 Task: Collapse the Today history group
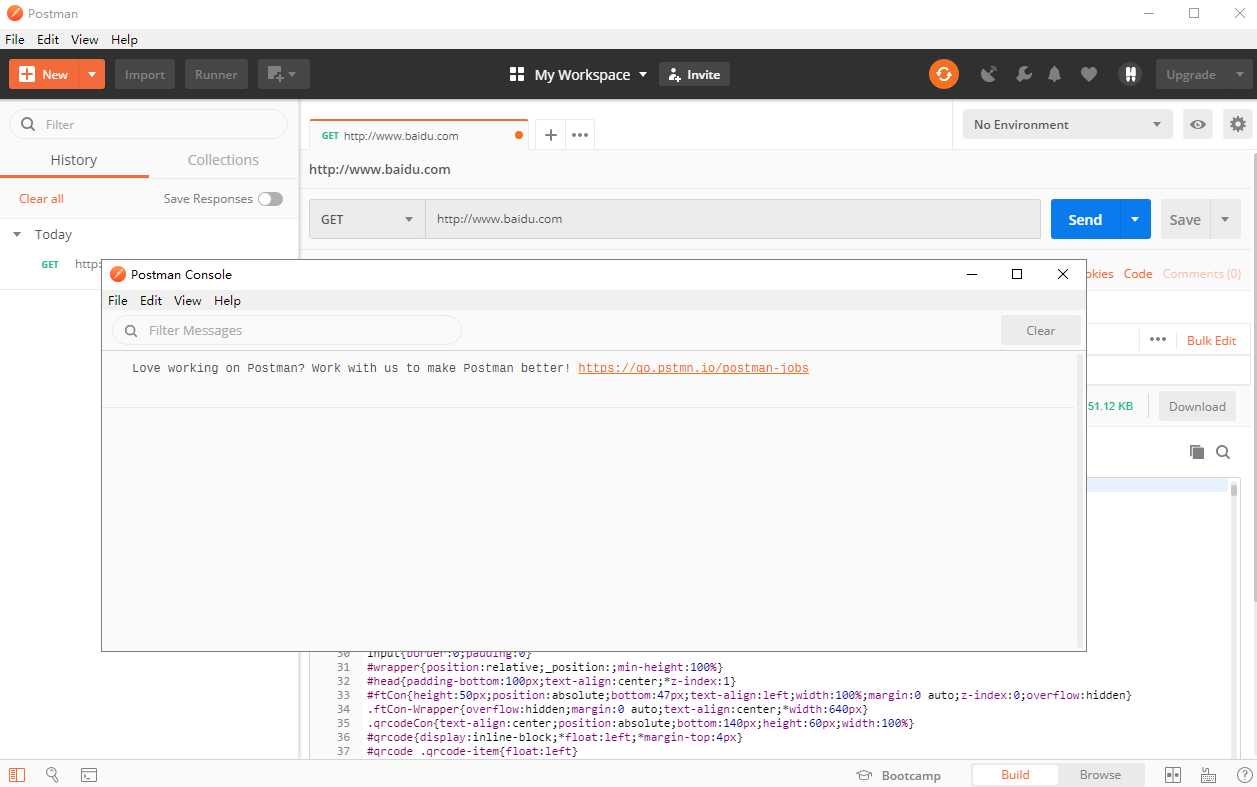click(x=17, y=234)
